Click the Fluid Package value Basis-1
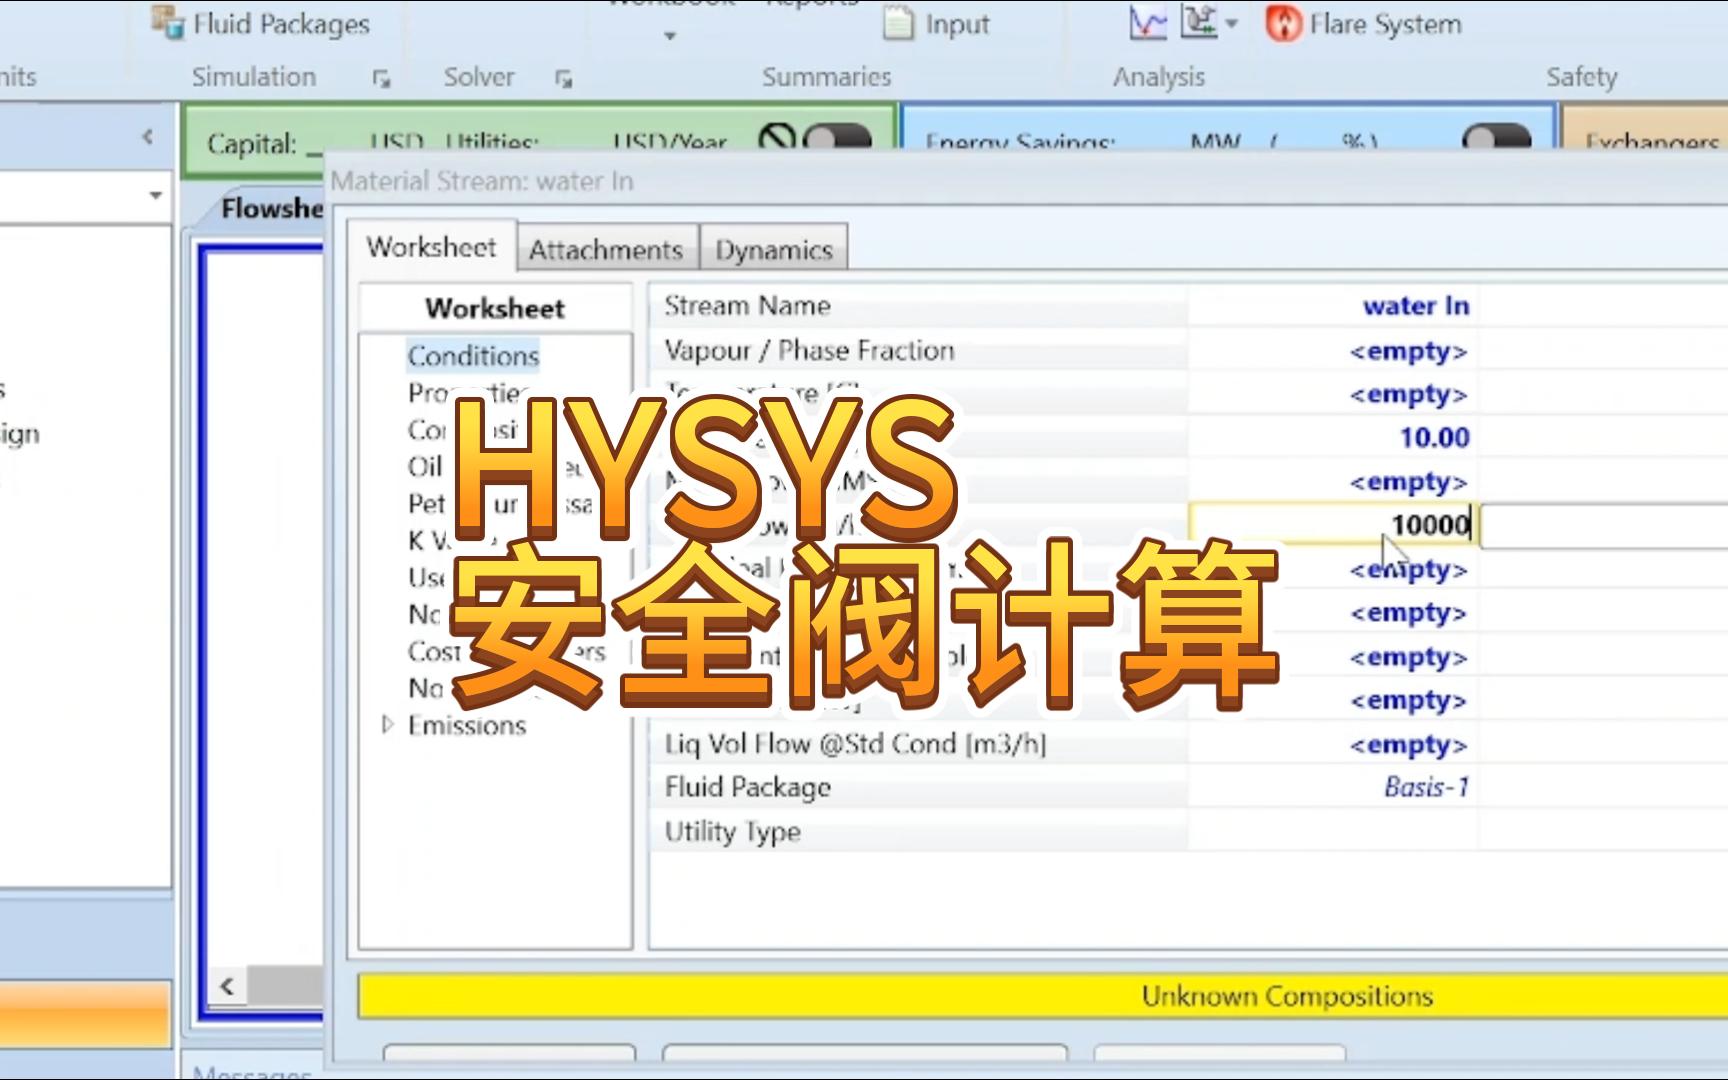The image size is (1728, 1080). pyautogui.click(x=1332, y=788)
